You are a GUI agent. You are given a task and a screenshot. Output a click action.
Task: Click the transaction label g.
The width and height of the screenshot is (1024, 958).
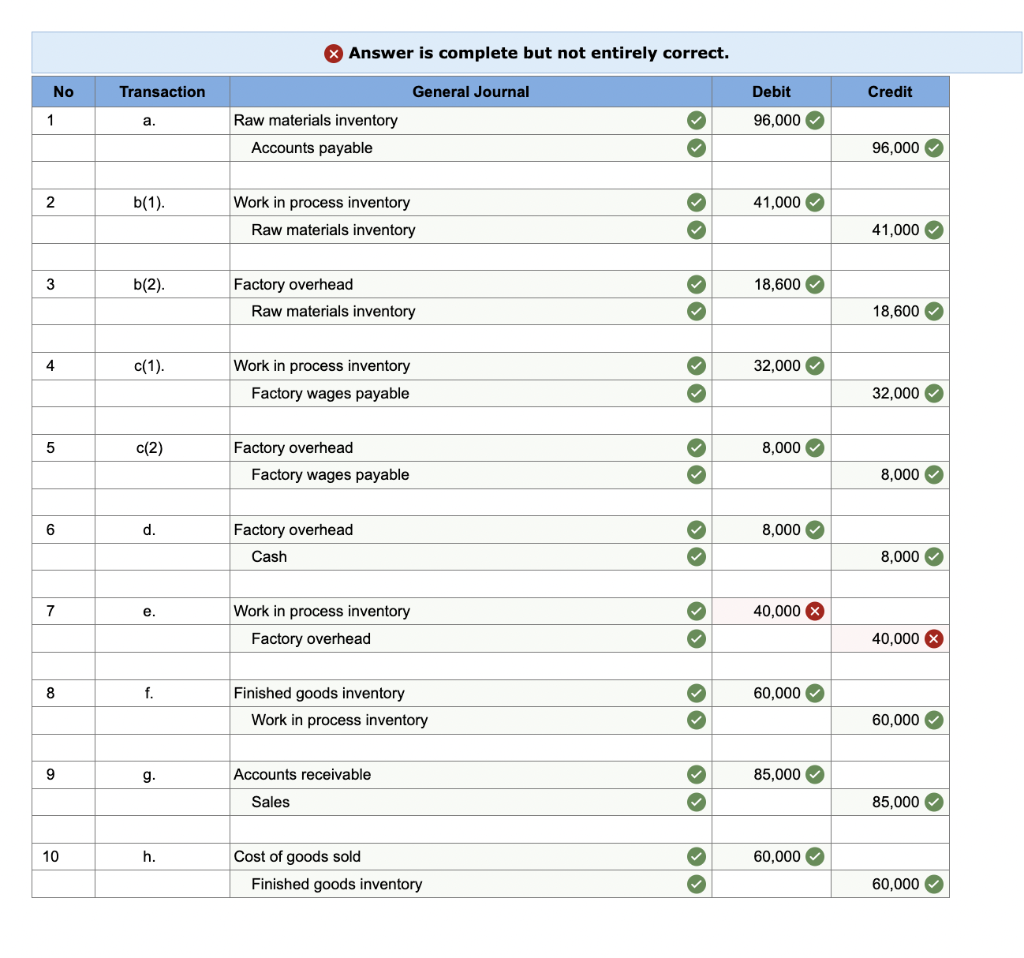click(x=149, y=775)
